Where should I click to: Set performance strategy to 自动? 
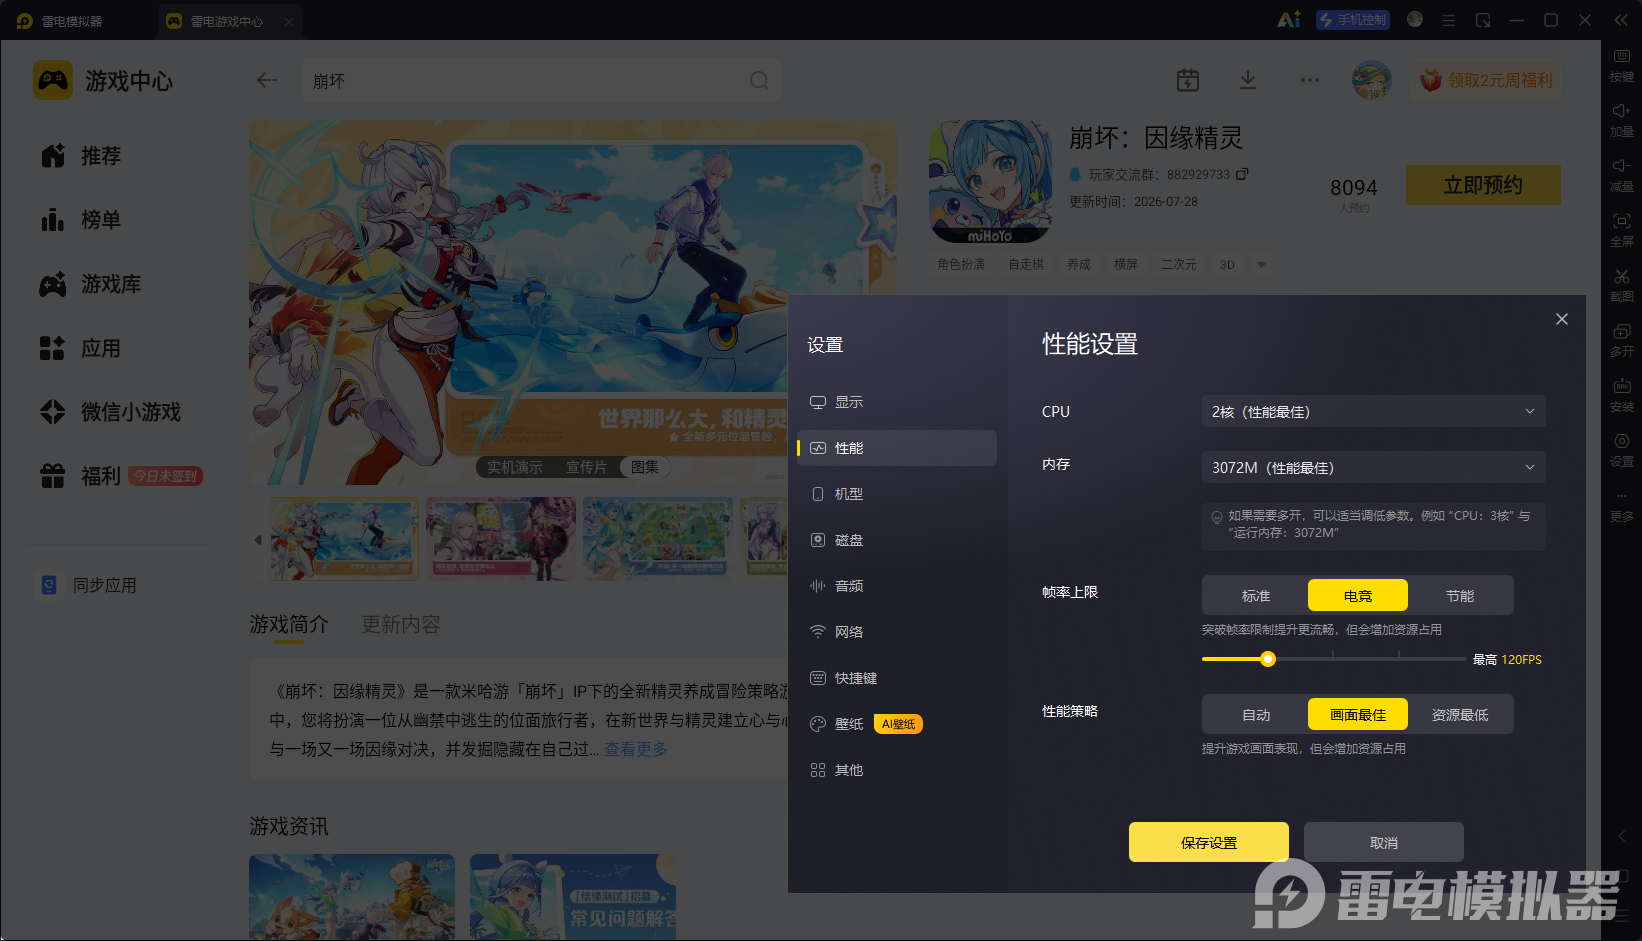coord(1256,715)
